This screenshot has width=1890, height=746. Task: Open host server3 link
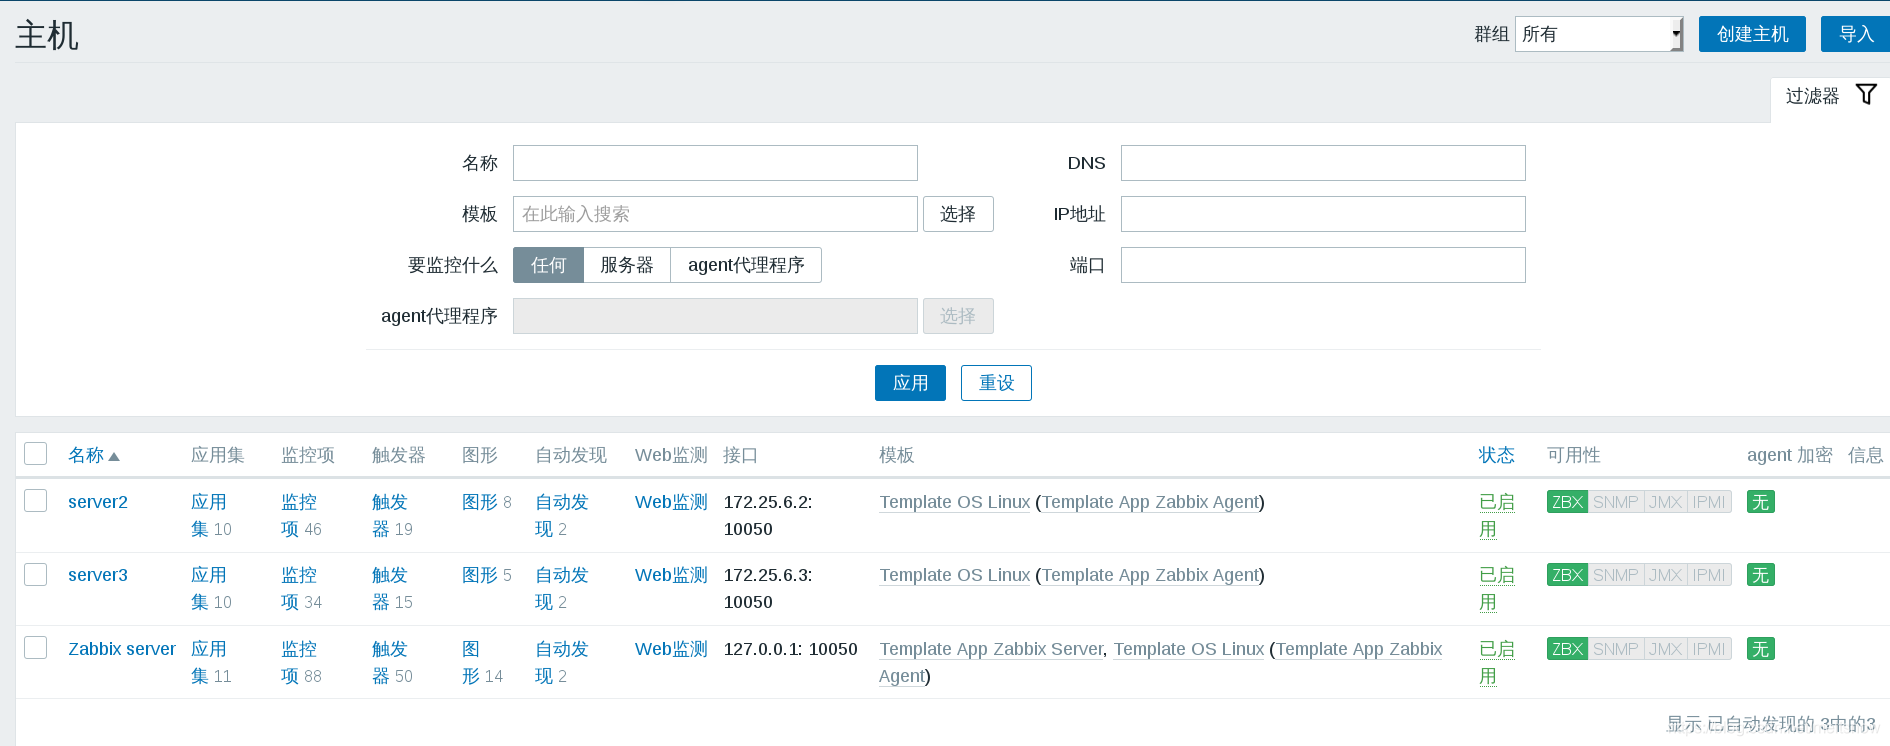[98, 575]
